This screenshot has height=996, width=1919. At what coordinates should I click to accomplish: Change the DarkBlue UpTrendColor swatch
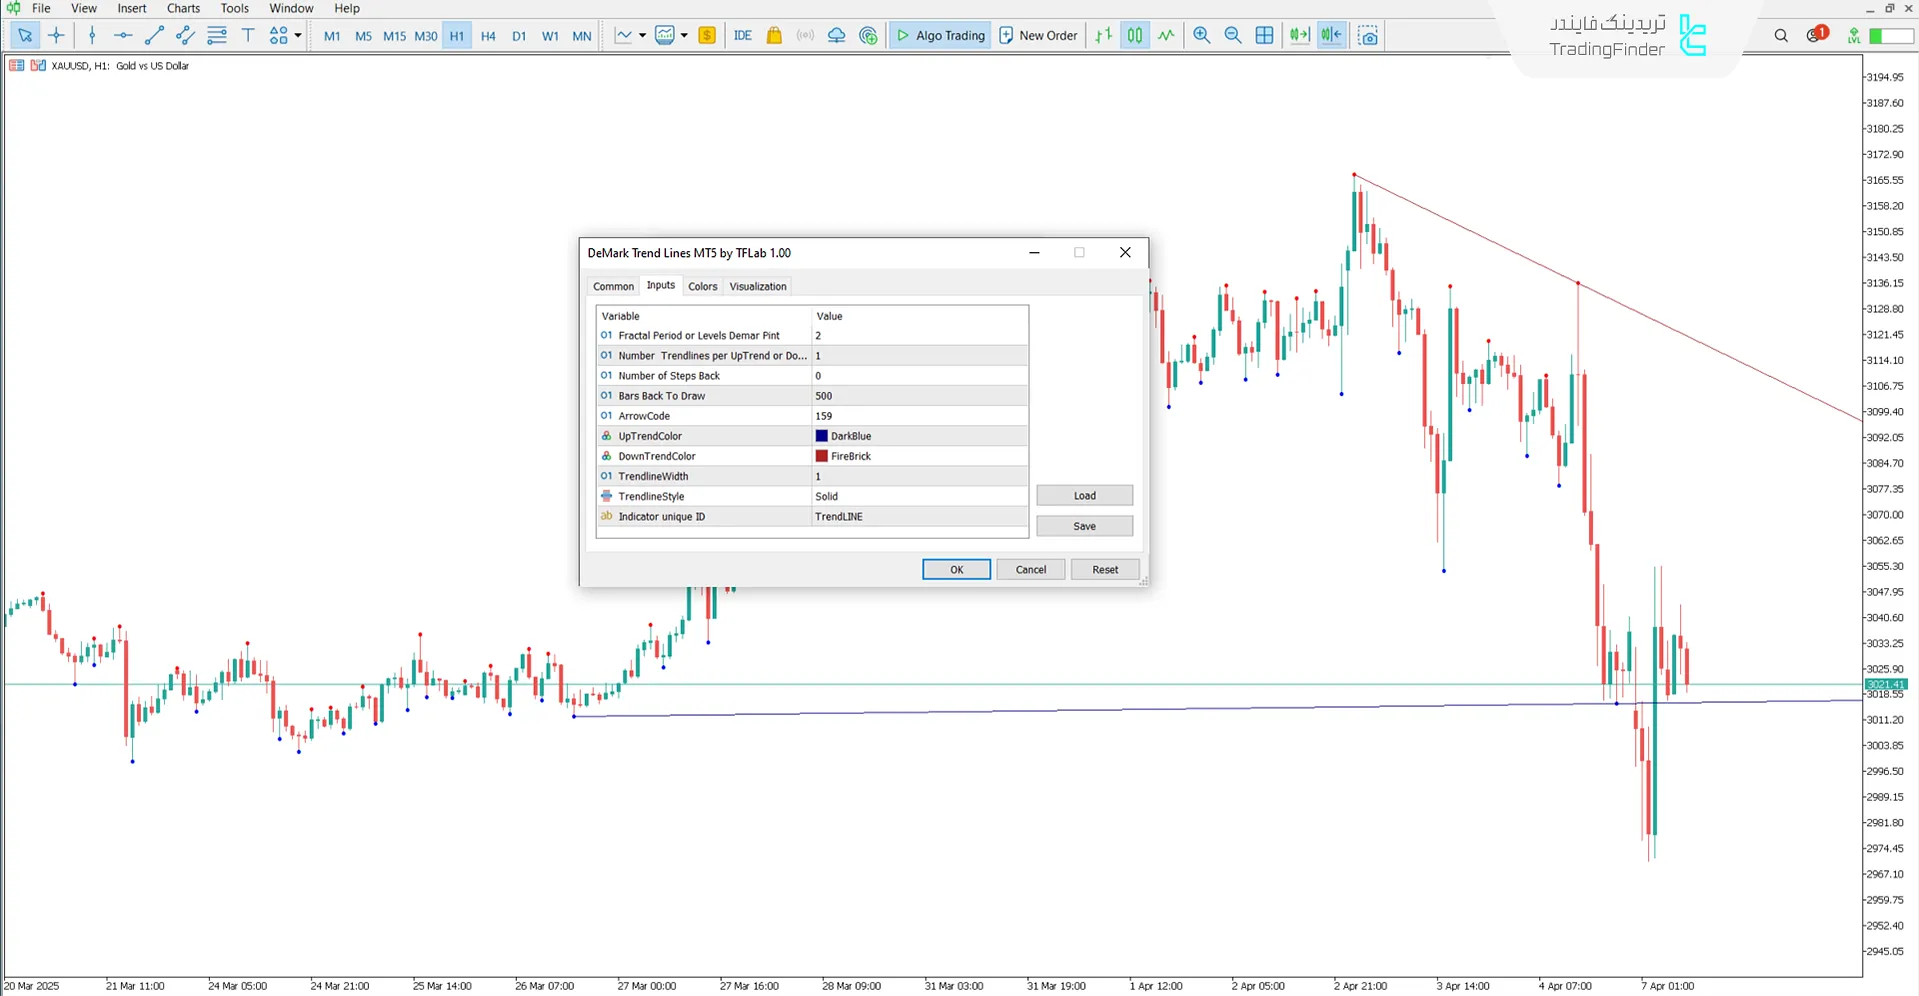coord(821,436)
